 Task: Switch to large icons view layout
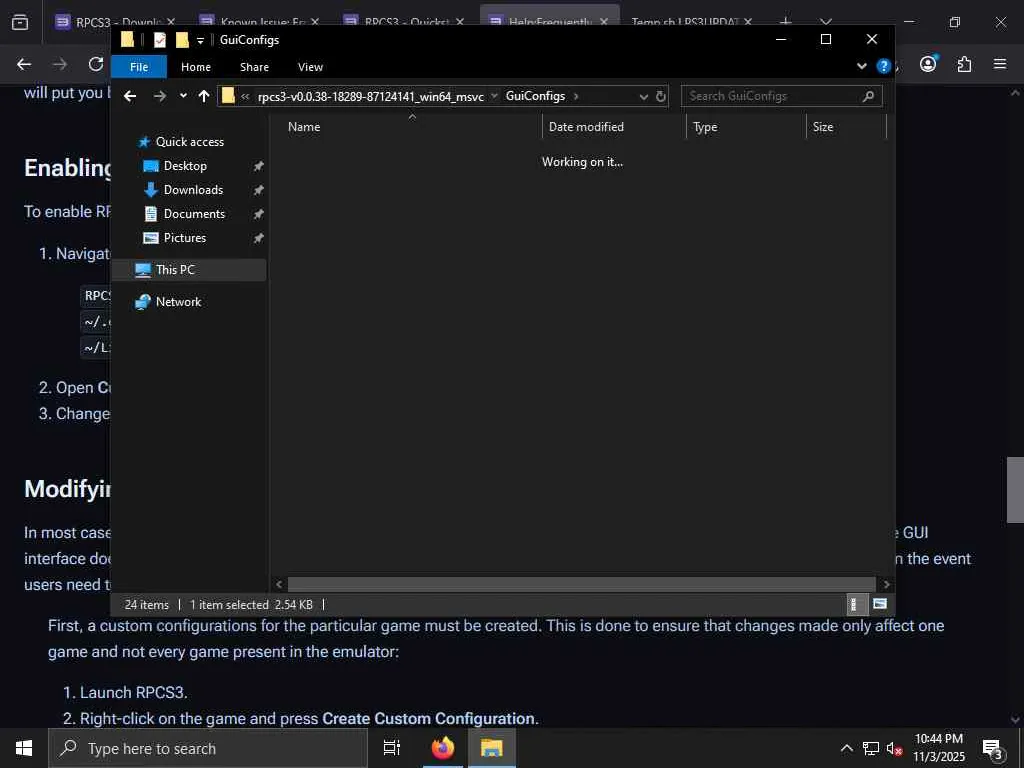point(880,604)
